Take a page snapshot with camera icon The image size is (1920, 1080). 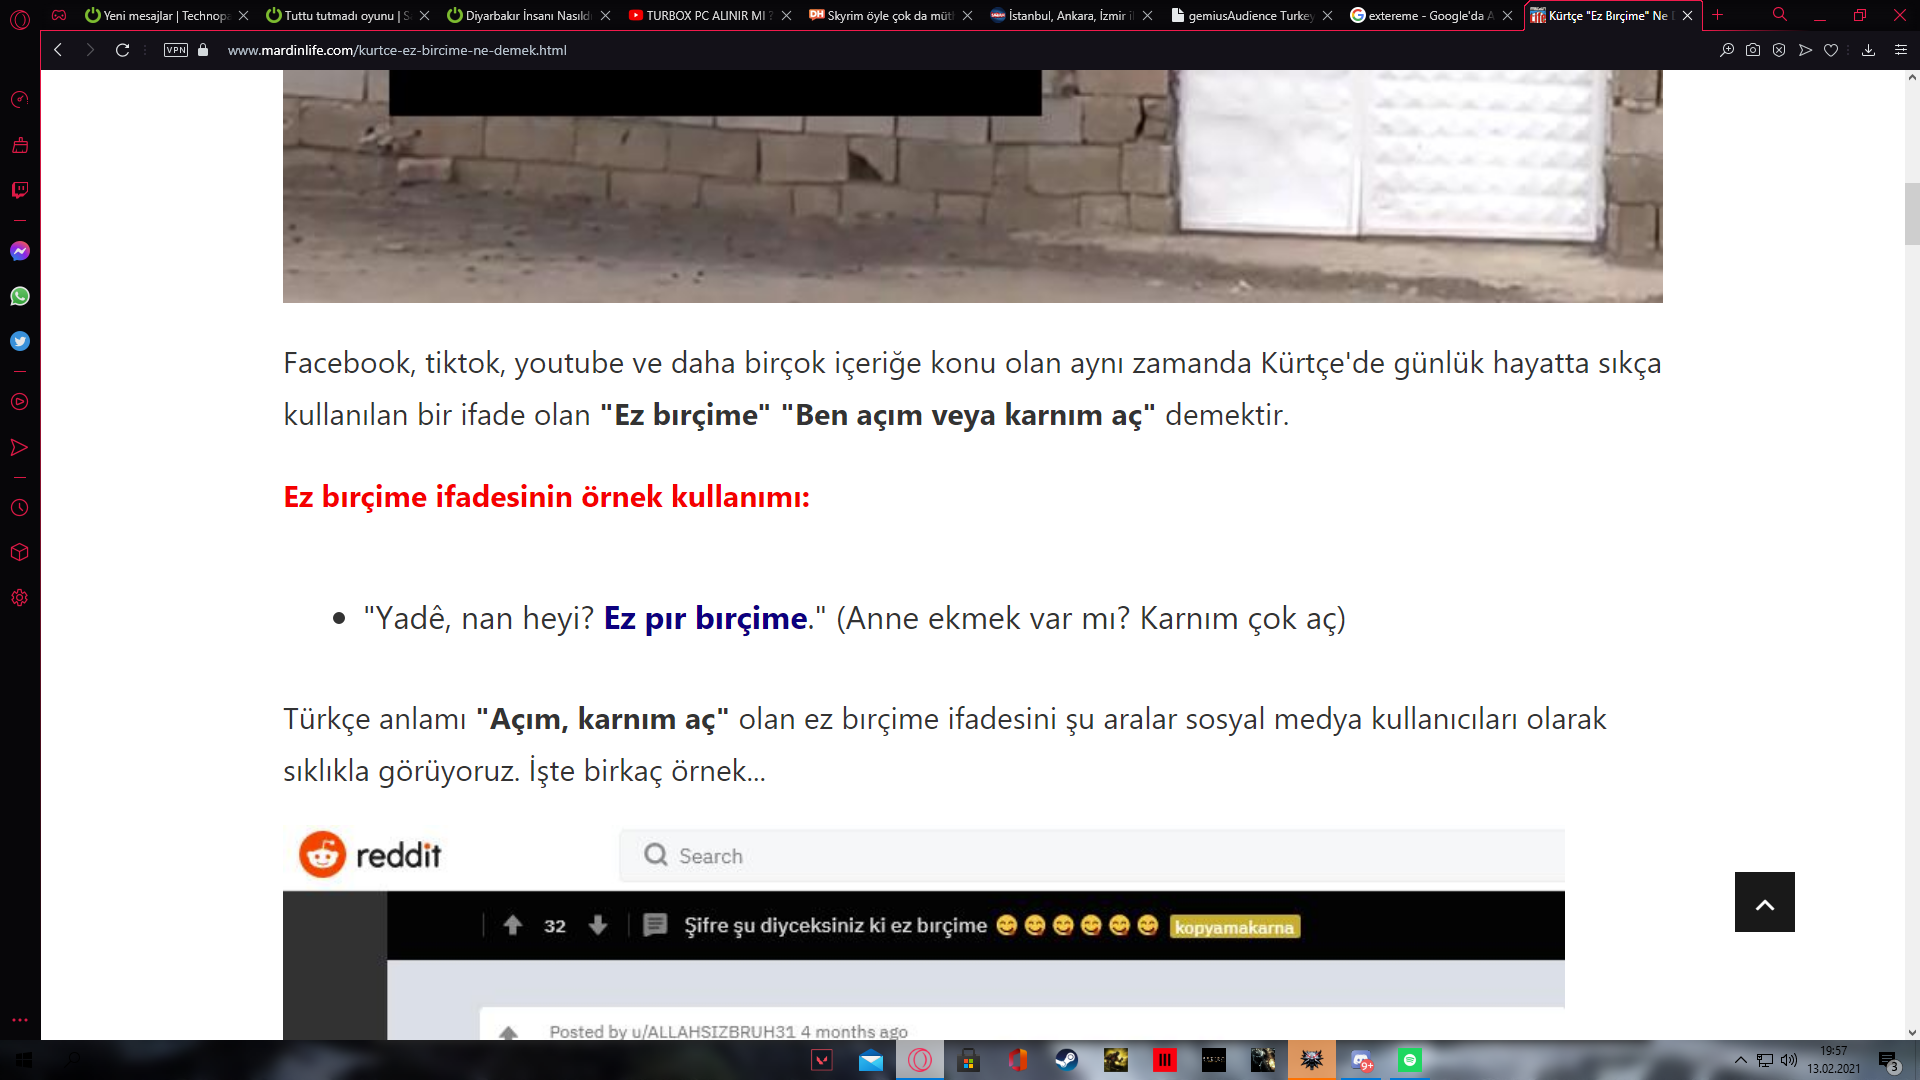[x=1753, y=50]
